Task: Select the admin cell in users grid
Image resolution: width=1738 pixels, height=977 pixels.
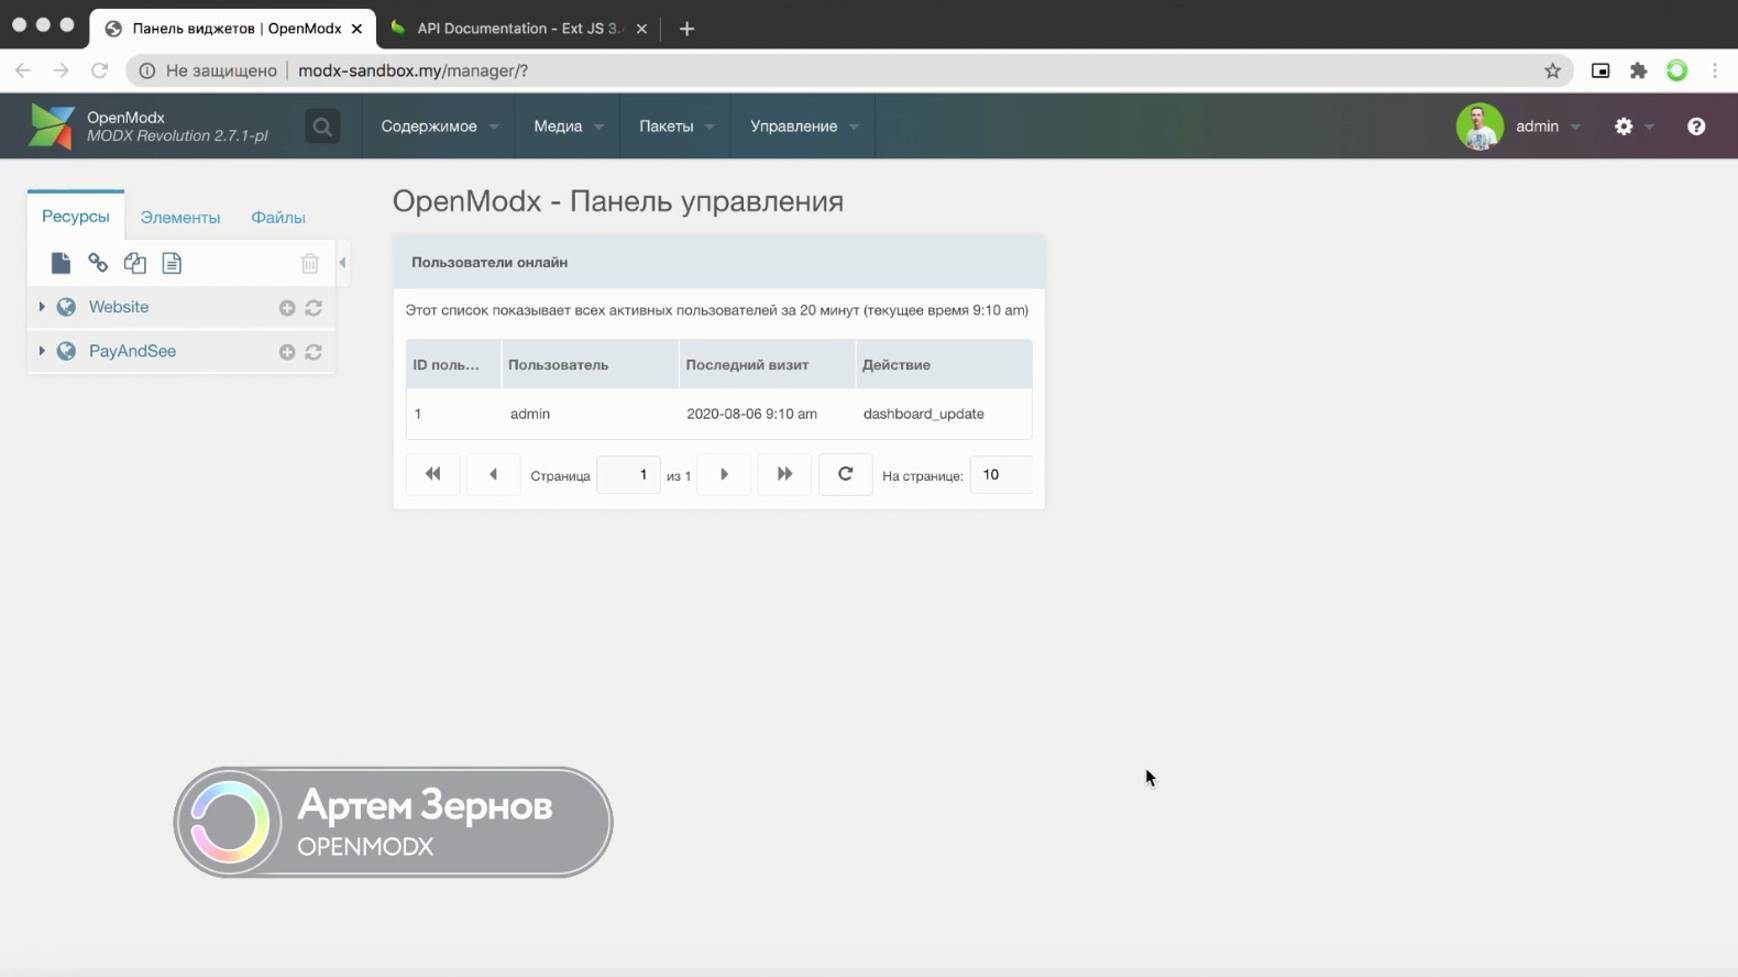Action: [x=530, y=413]
